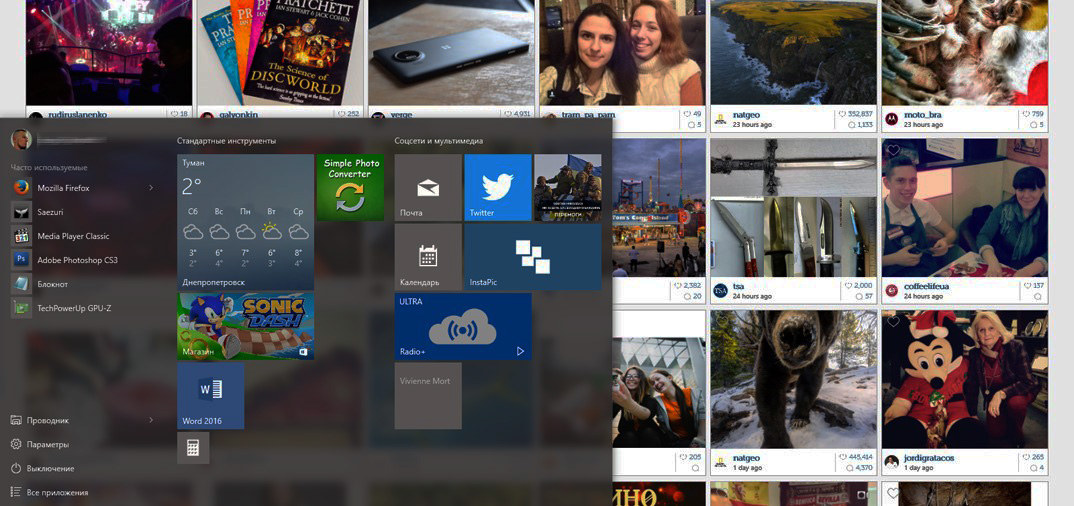Open the small Calculator tile
This screenshot has height=506, width=1074.
pyautogui.click(x=193, y=448)
